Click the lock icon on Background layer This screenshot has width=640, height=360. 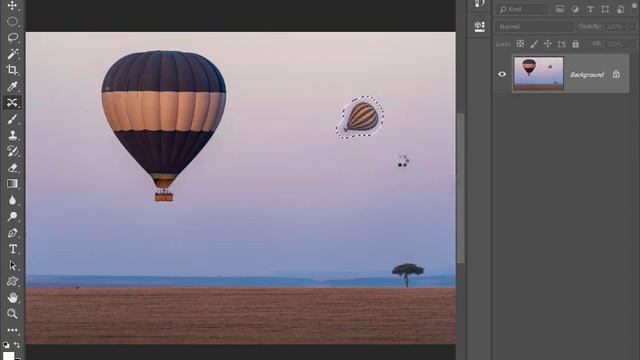[x=616, y=74]
